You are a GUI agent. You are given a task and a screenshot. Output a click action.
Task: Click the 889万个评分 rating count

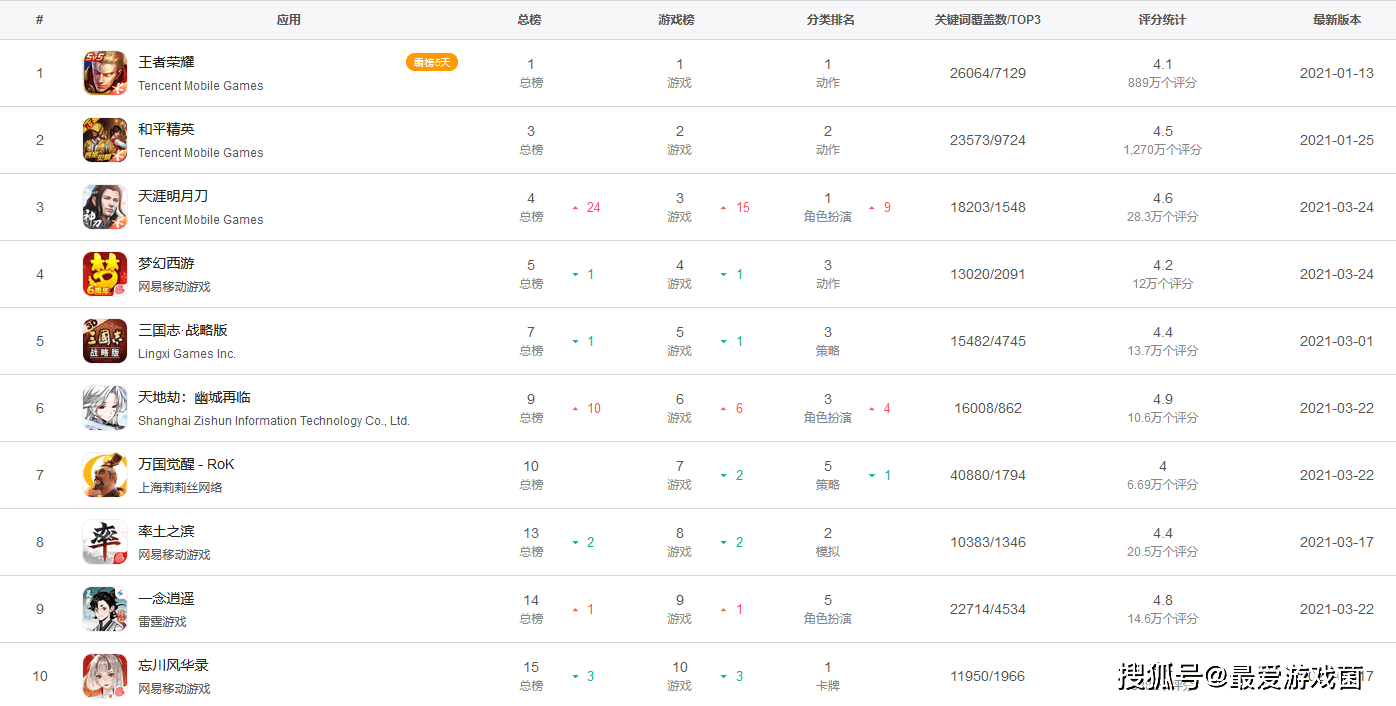(x=1162, y=83)
